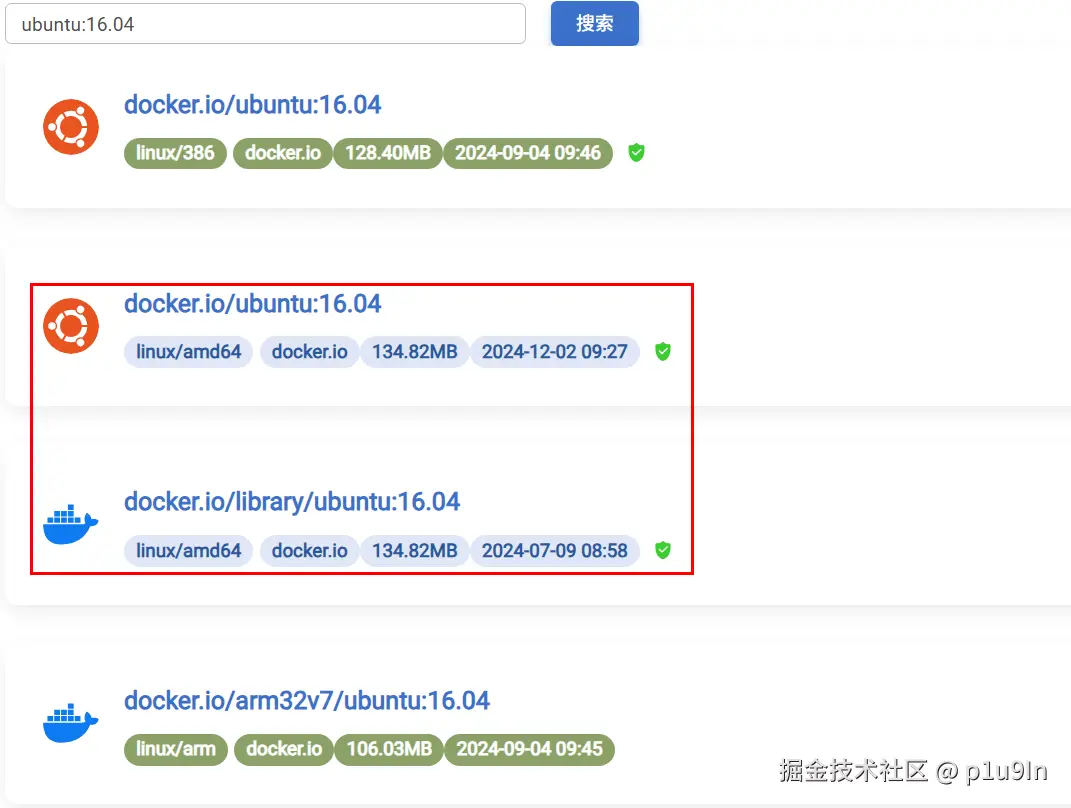Viewport: 1071px width, 808px height.
Task: Click the 2024-07-09 08:58 date tag
Action: [555, 551]
